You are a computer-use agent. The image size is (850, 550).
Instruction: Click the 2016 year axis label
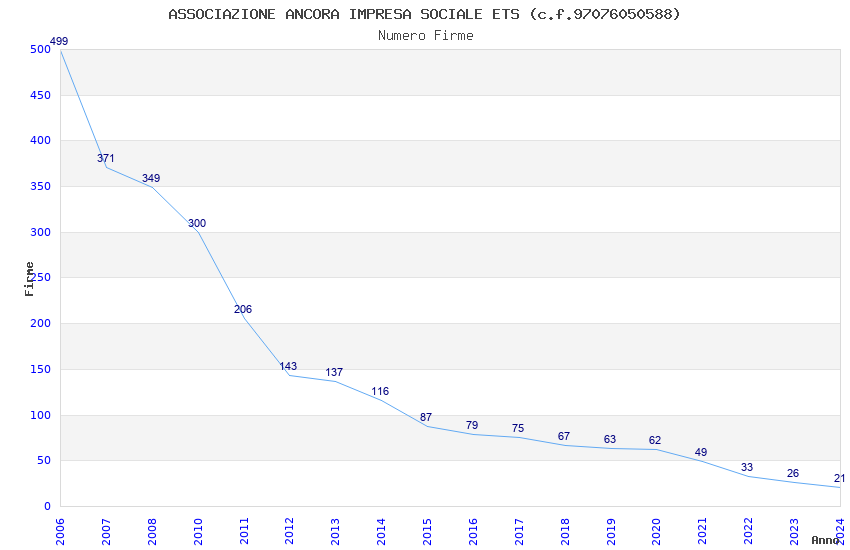pos(473,532)
